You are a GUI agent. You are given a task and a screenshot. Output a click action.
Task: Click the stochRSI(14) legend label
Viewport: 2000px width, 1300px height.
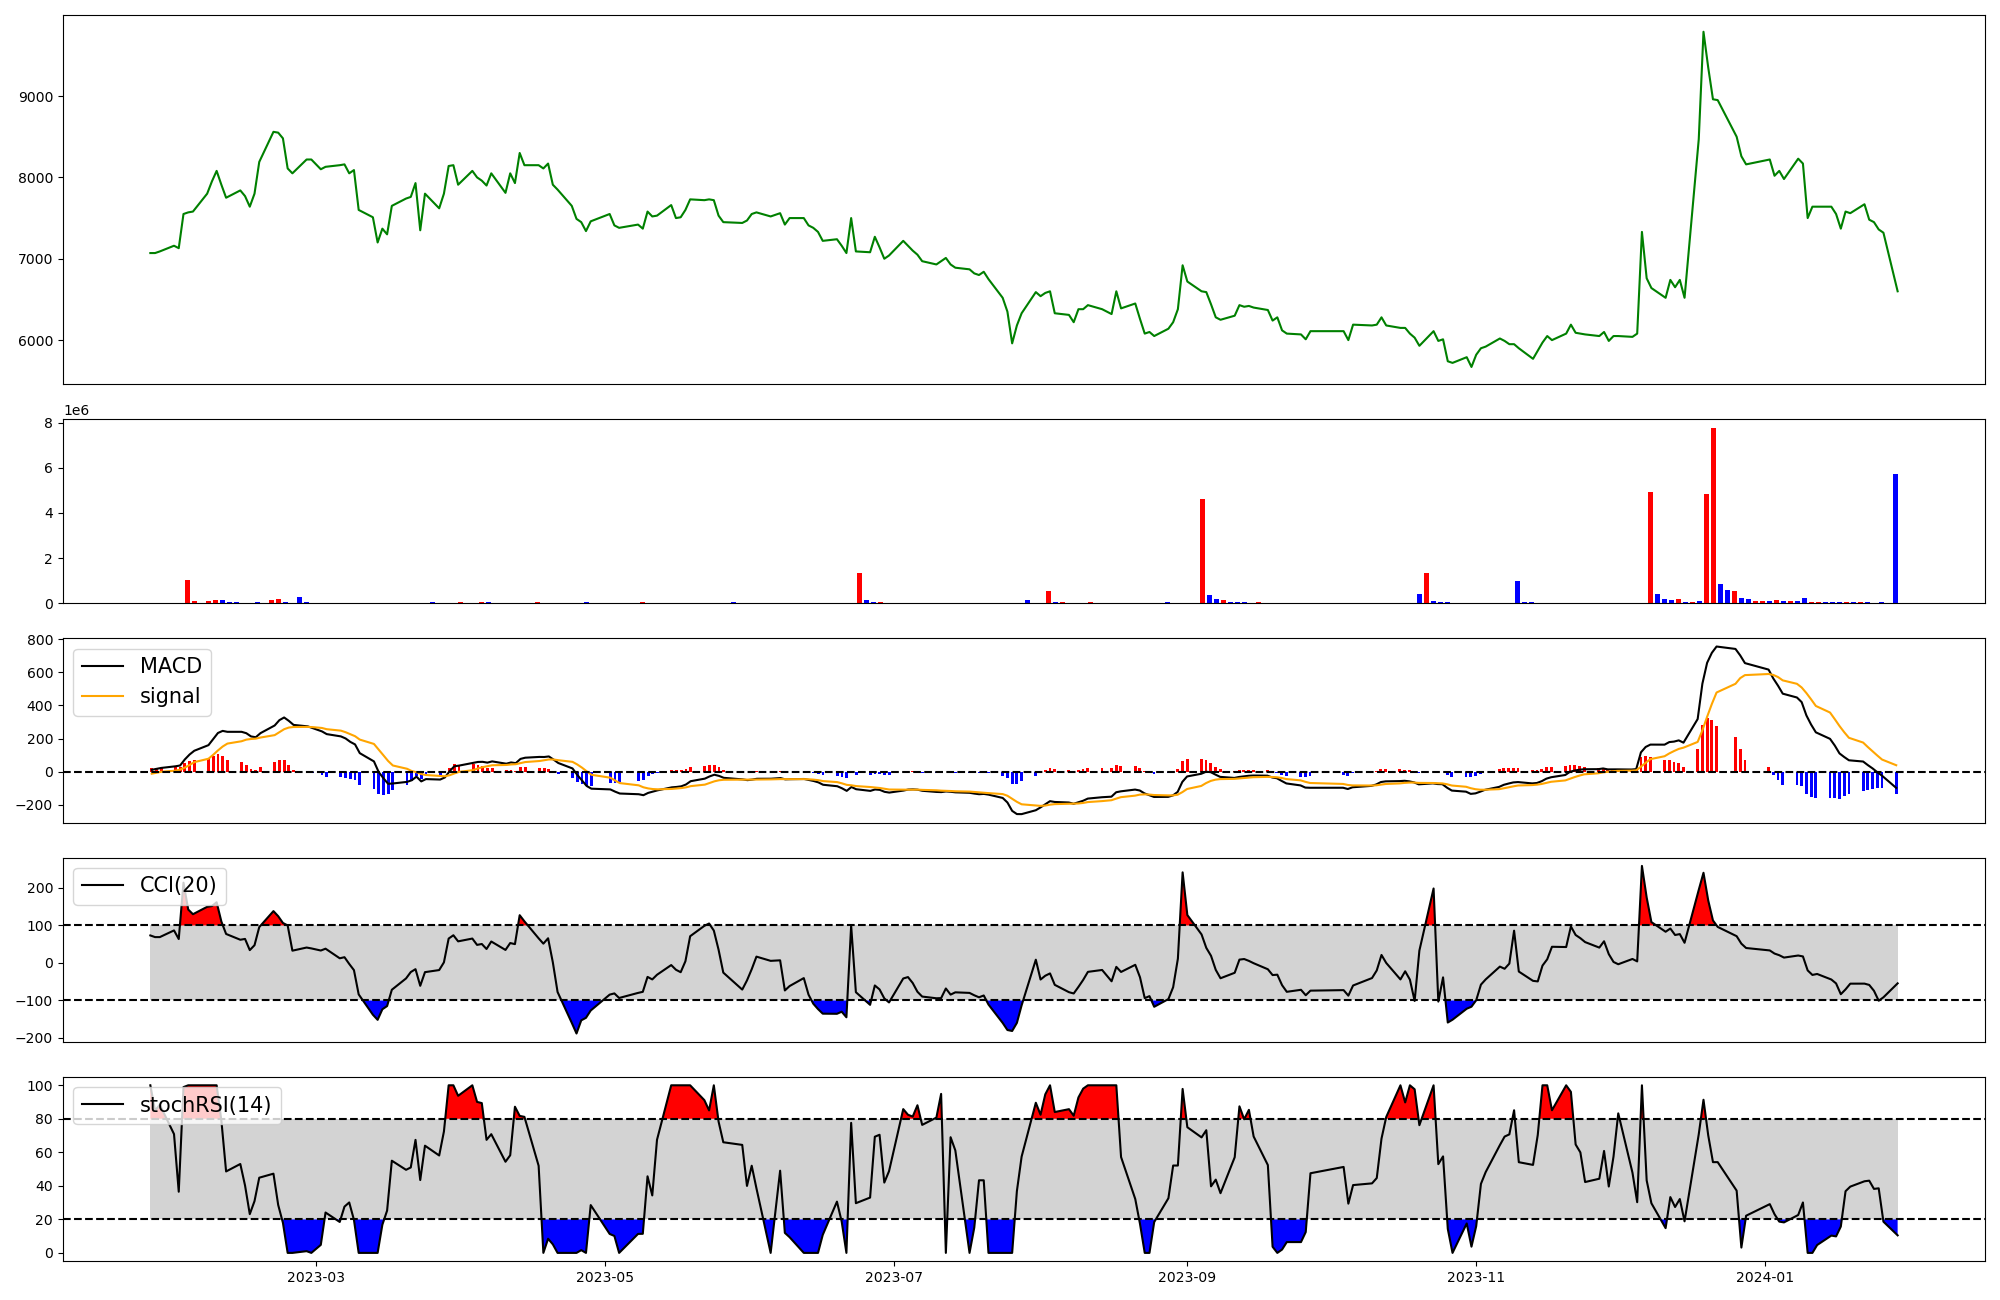tap(205, 1105)
